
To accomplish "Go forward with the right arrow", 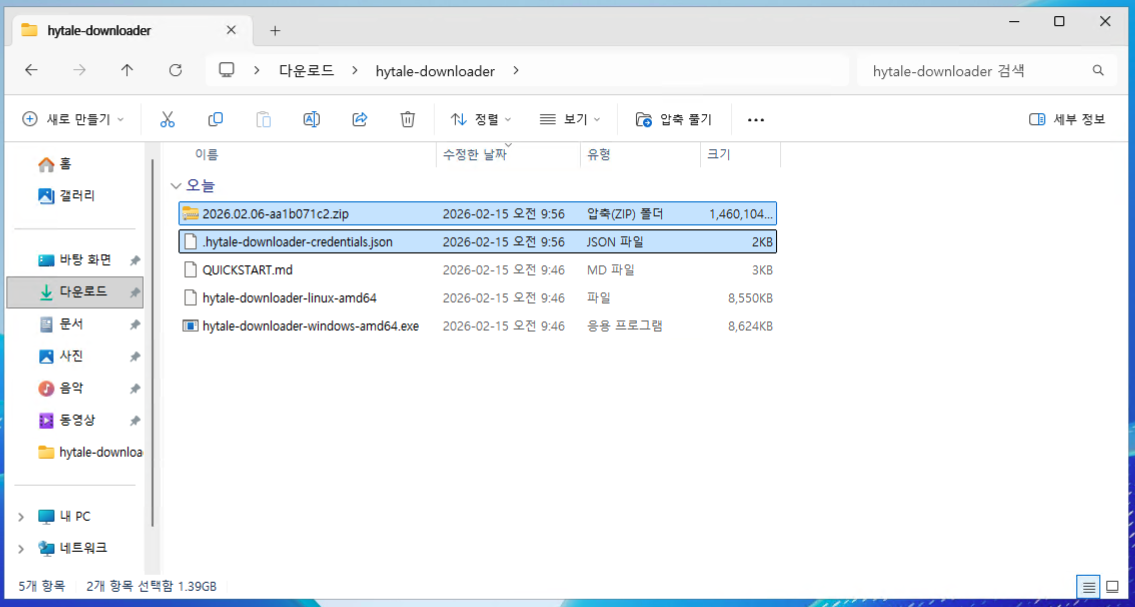I will pos(80,70).
